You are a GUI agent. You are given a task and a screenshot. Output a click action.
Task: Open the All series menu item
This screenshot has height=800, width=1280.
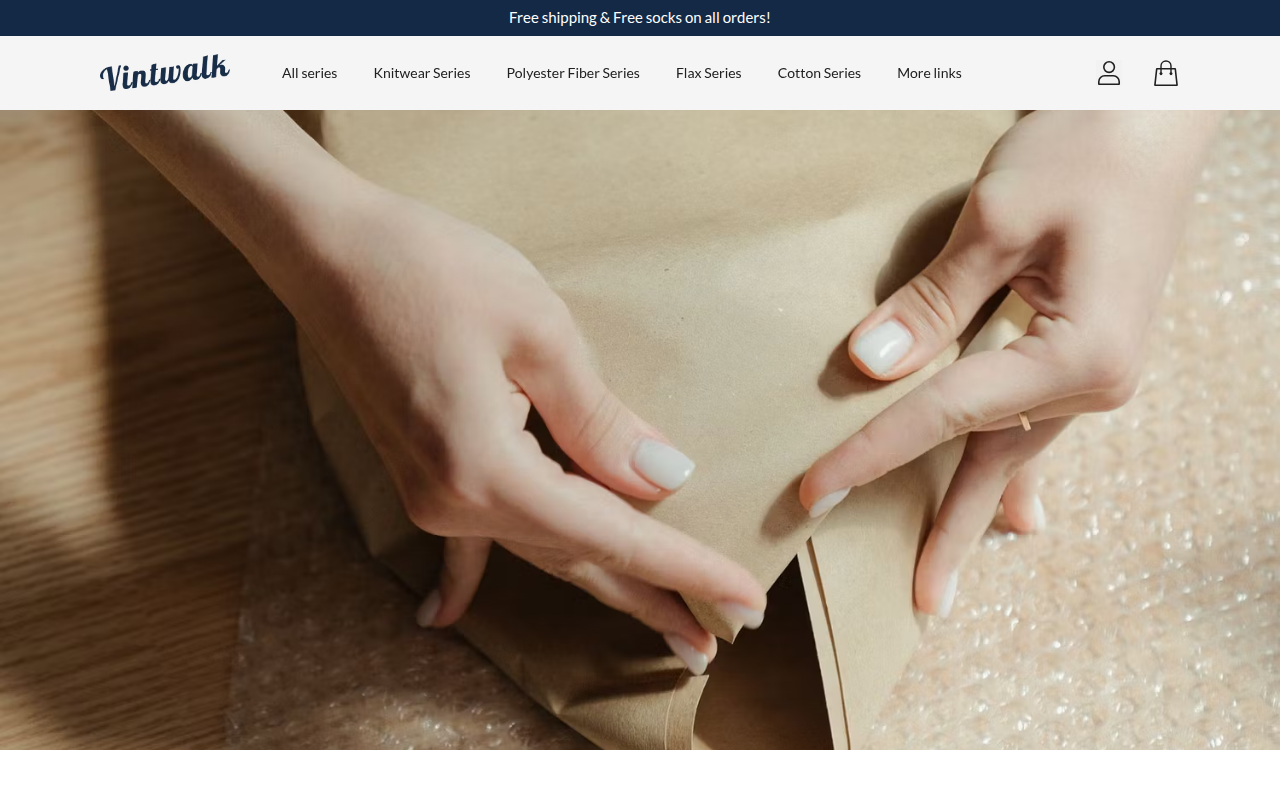coord(309,73)
